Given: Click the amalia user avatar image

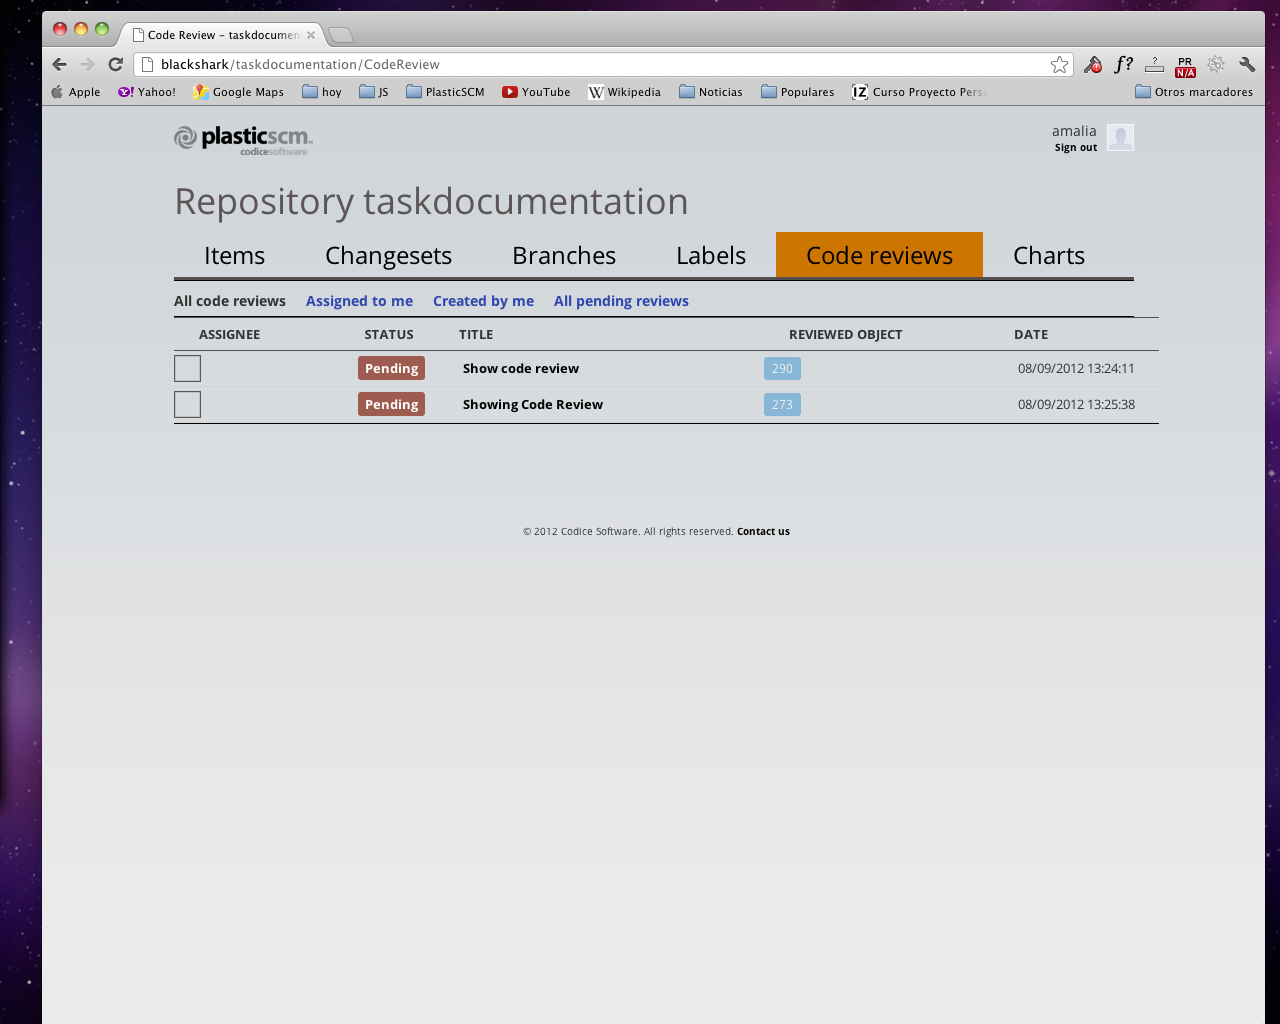Looking at the screenshot, I should coord(1120,137).
